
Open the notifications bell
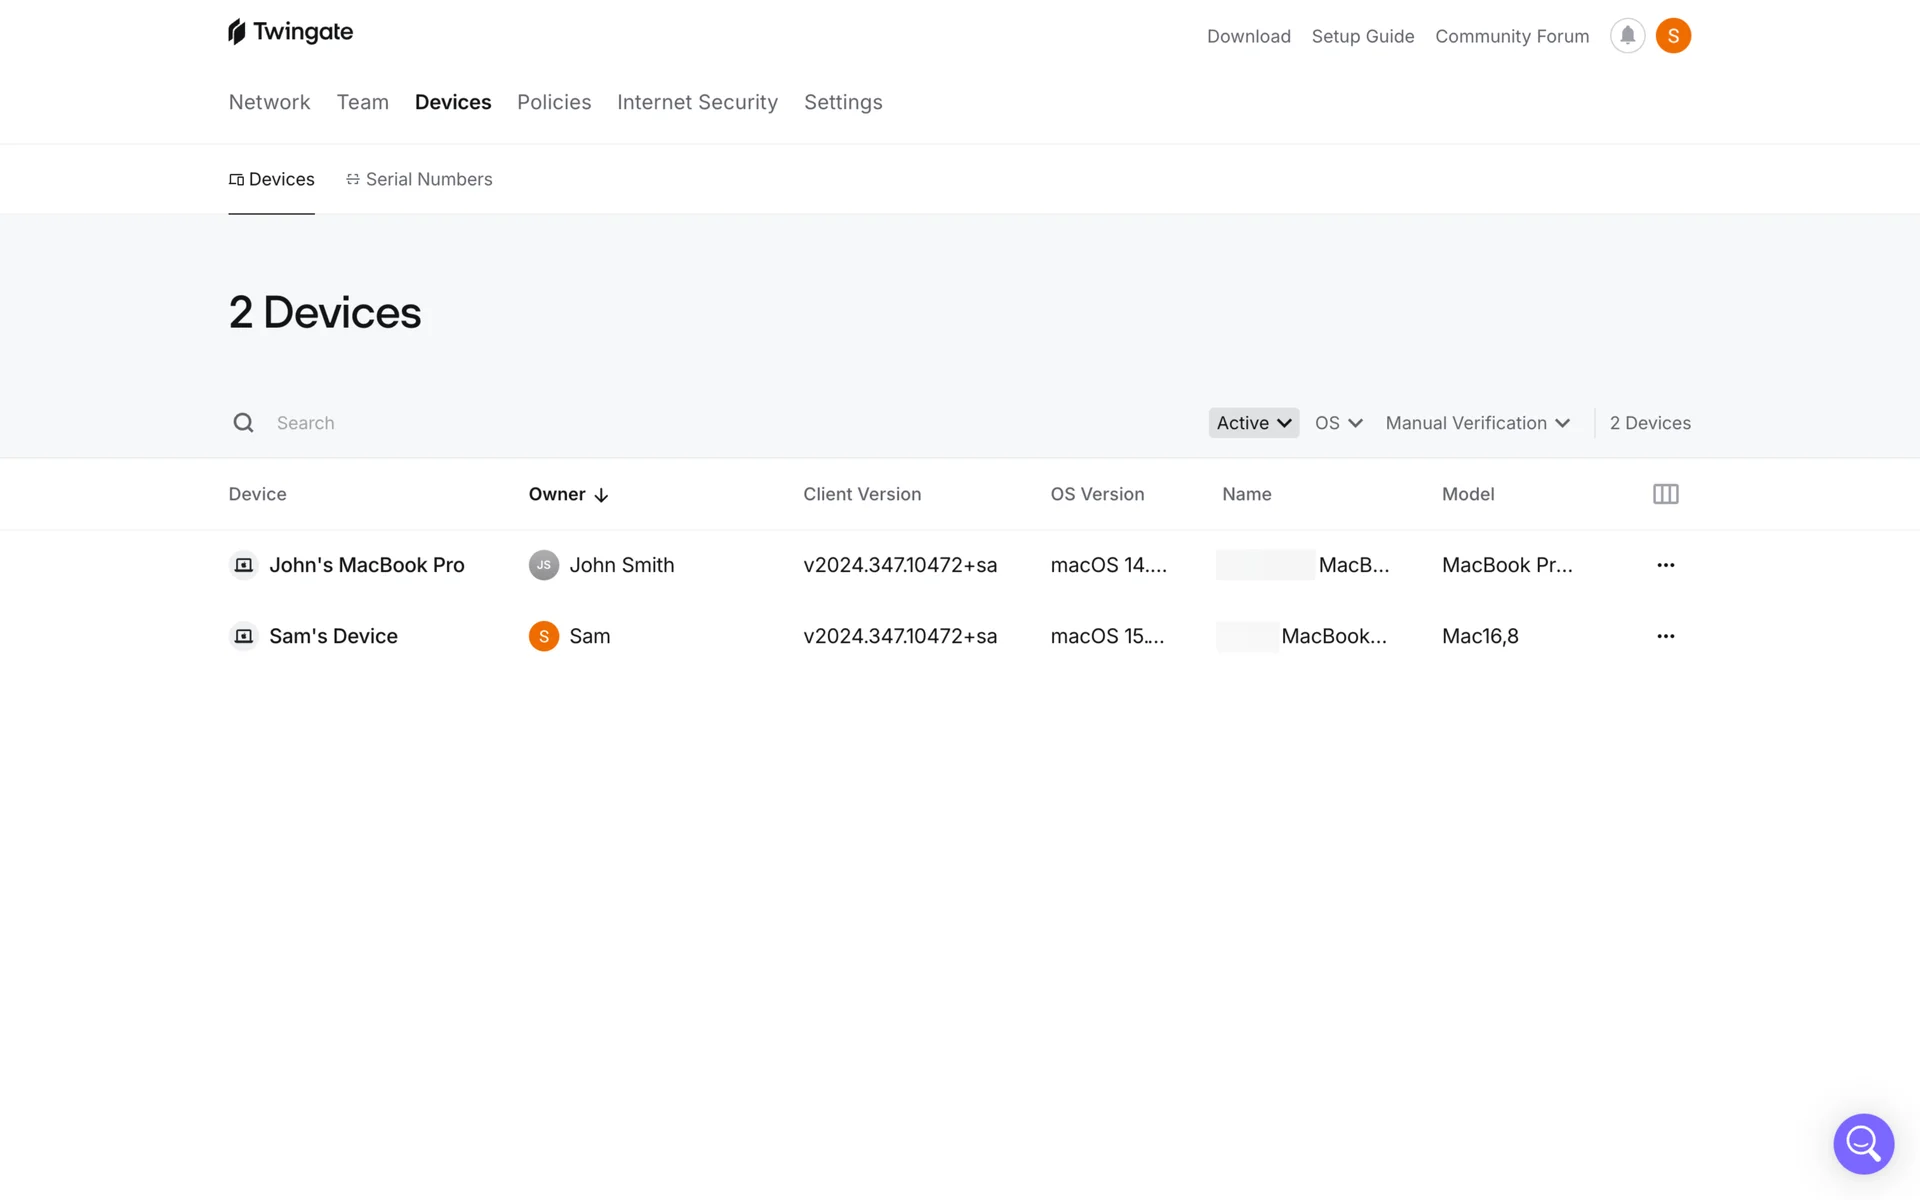pos(1627,36)
